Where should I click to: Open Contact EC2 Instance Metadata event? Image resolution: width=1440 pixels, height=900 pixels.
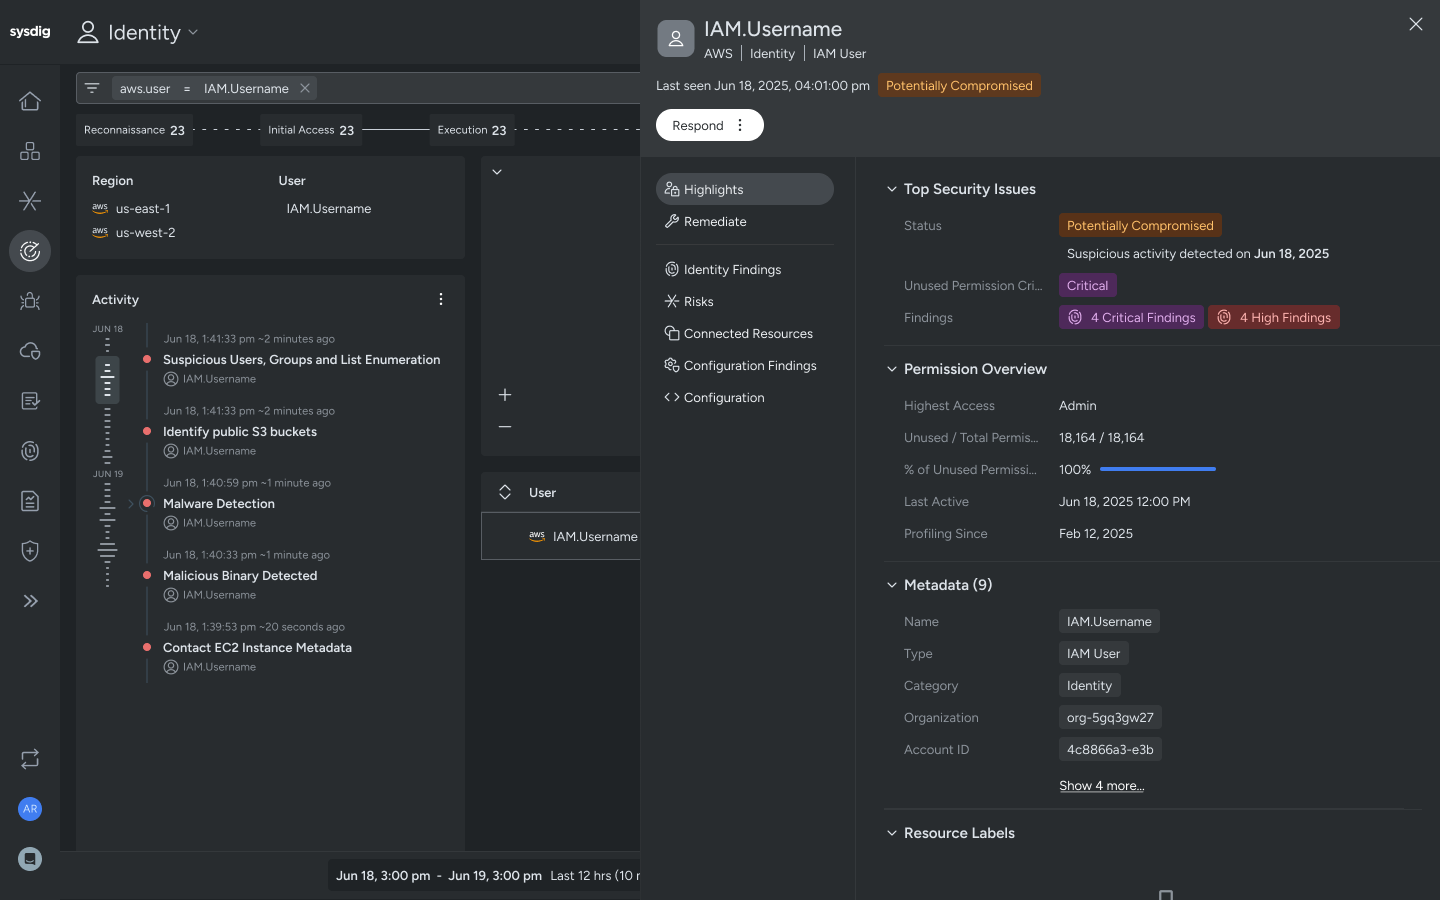pos(257,647)
